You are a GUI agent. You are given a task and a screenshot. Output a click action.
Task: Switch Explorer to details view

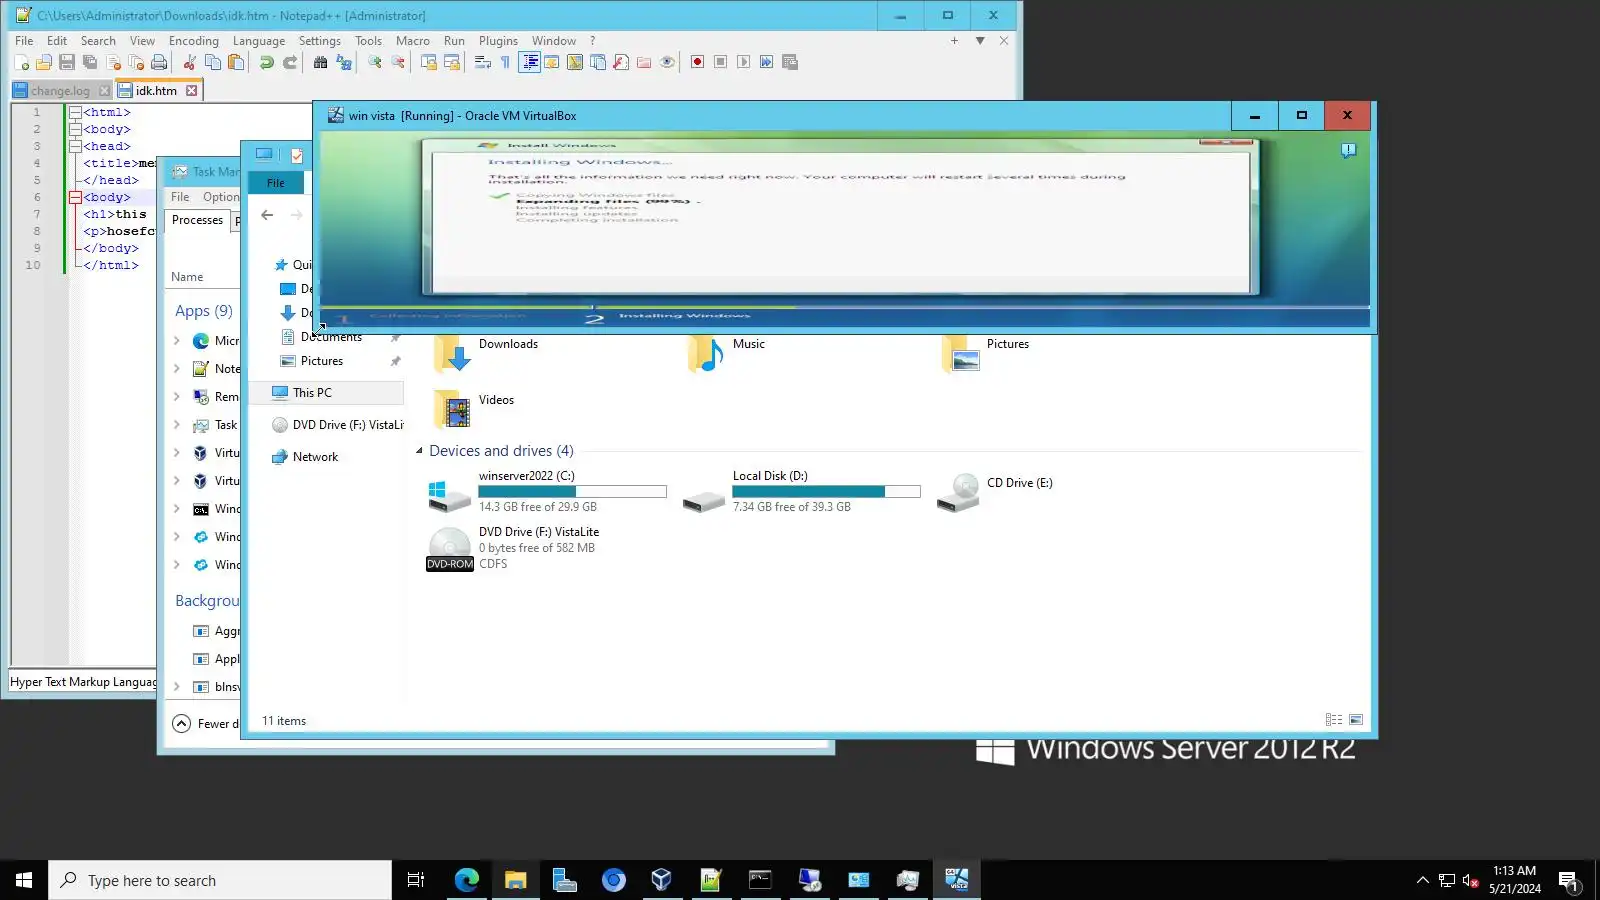[1333, 720]
